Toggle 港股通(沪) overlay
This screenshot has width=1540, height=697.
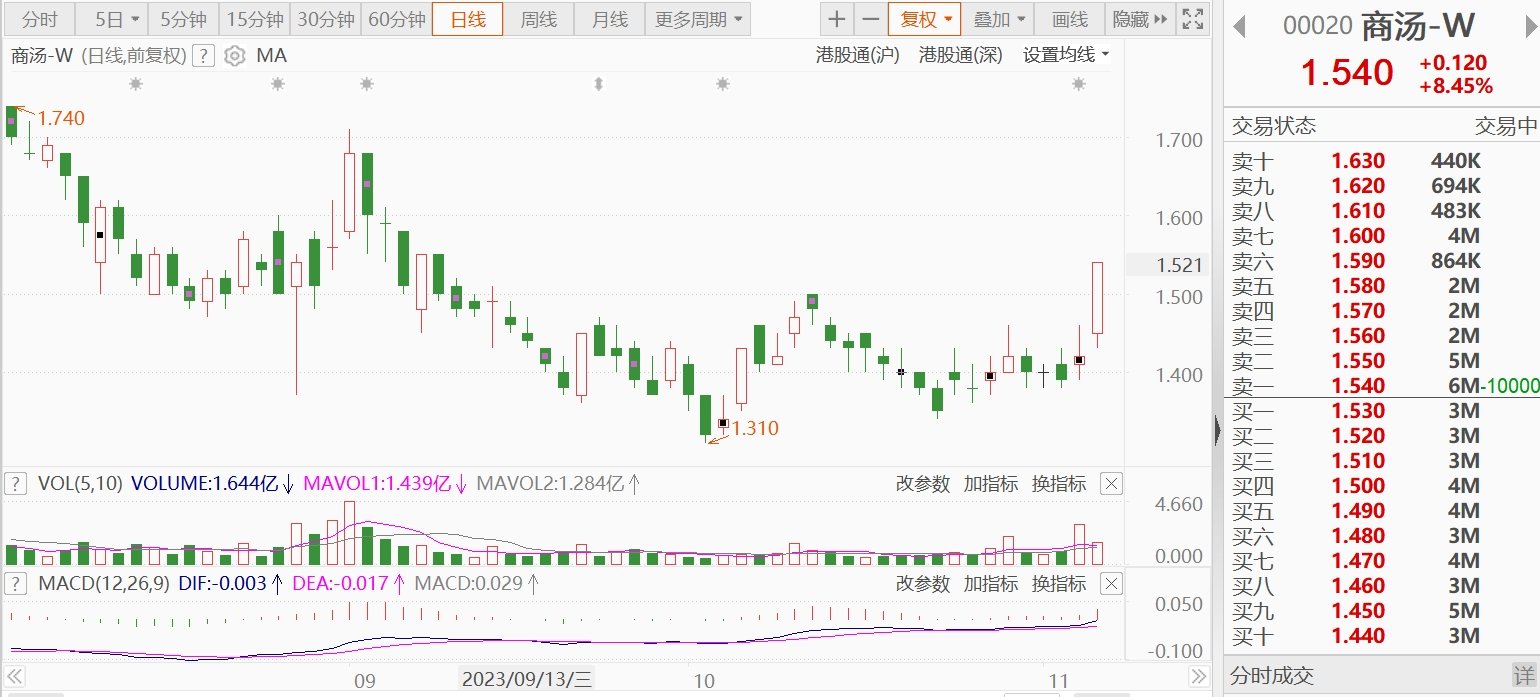click(x=858, y=55)
